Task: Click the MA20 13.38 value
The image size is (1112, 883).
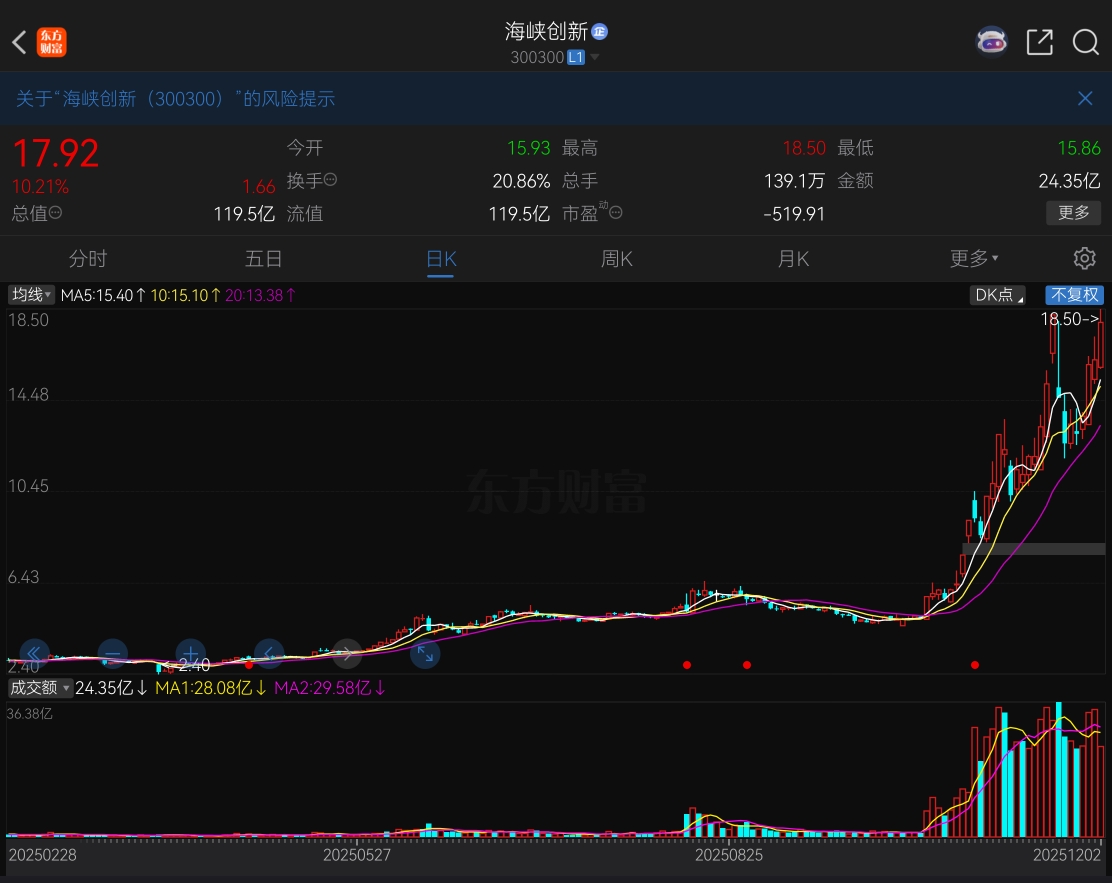Action: (260, 295)
